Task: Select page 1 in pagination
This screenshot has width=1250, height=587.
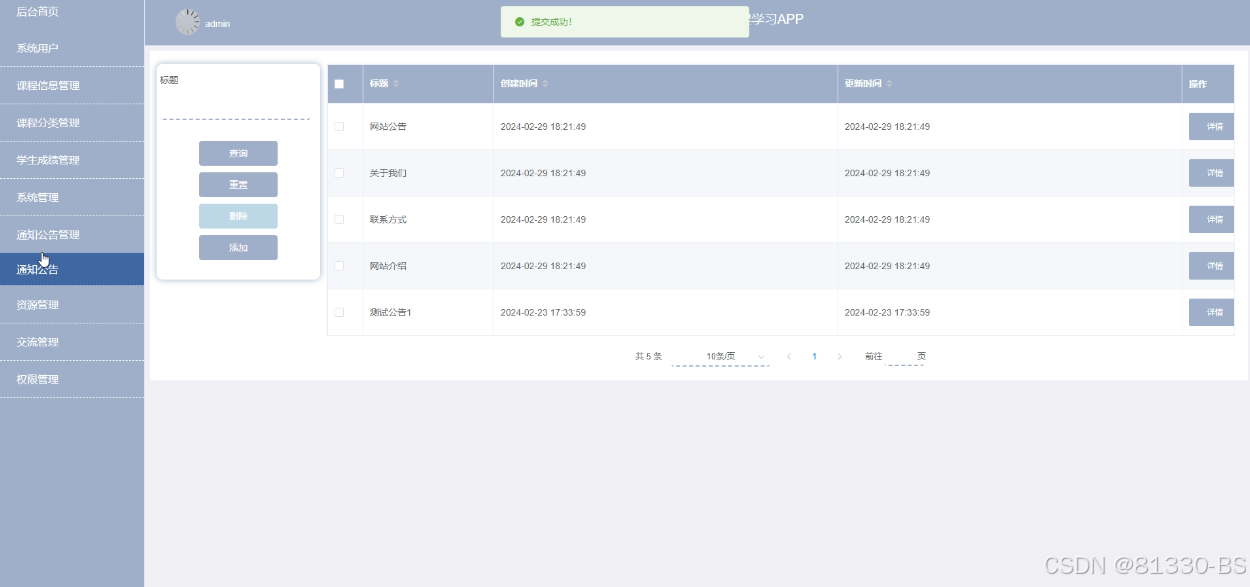Action: pos(814,356)
